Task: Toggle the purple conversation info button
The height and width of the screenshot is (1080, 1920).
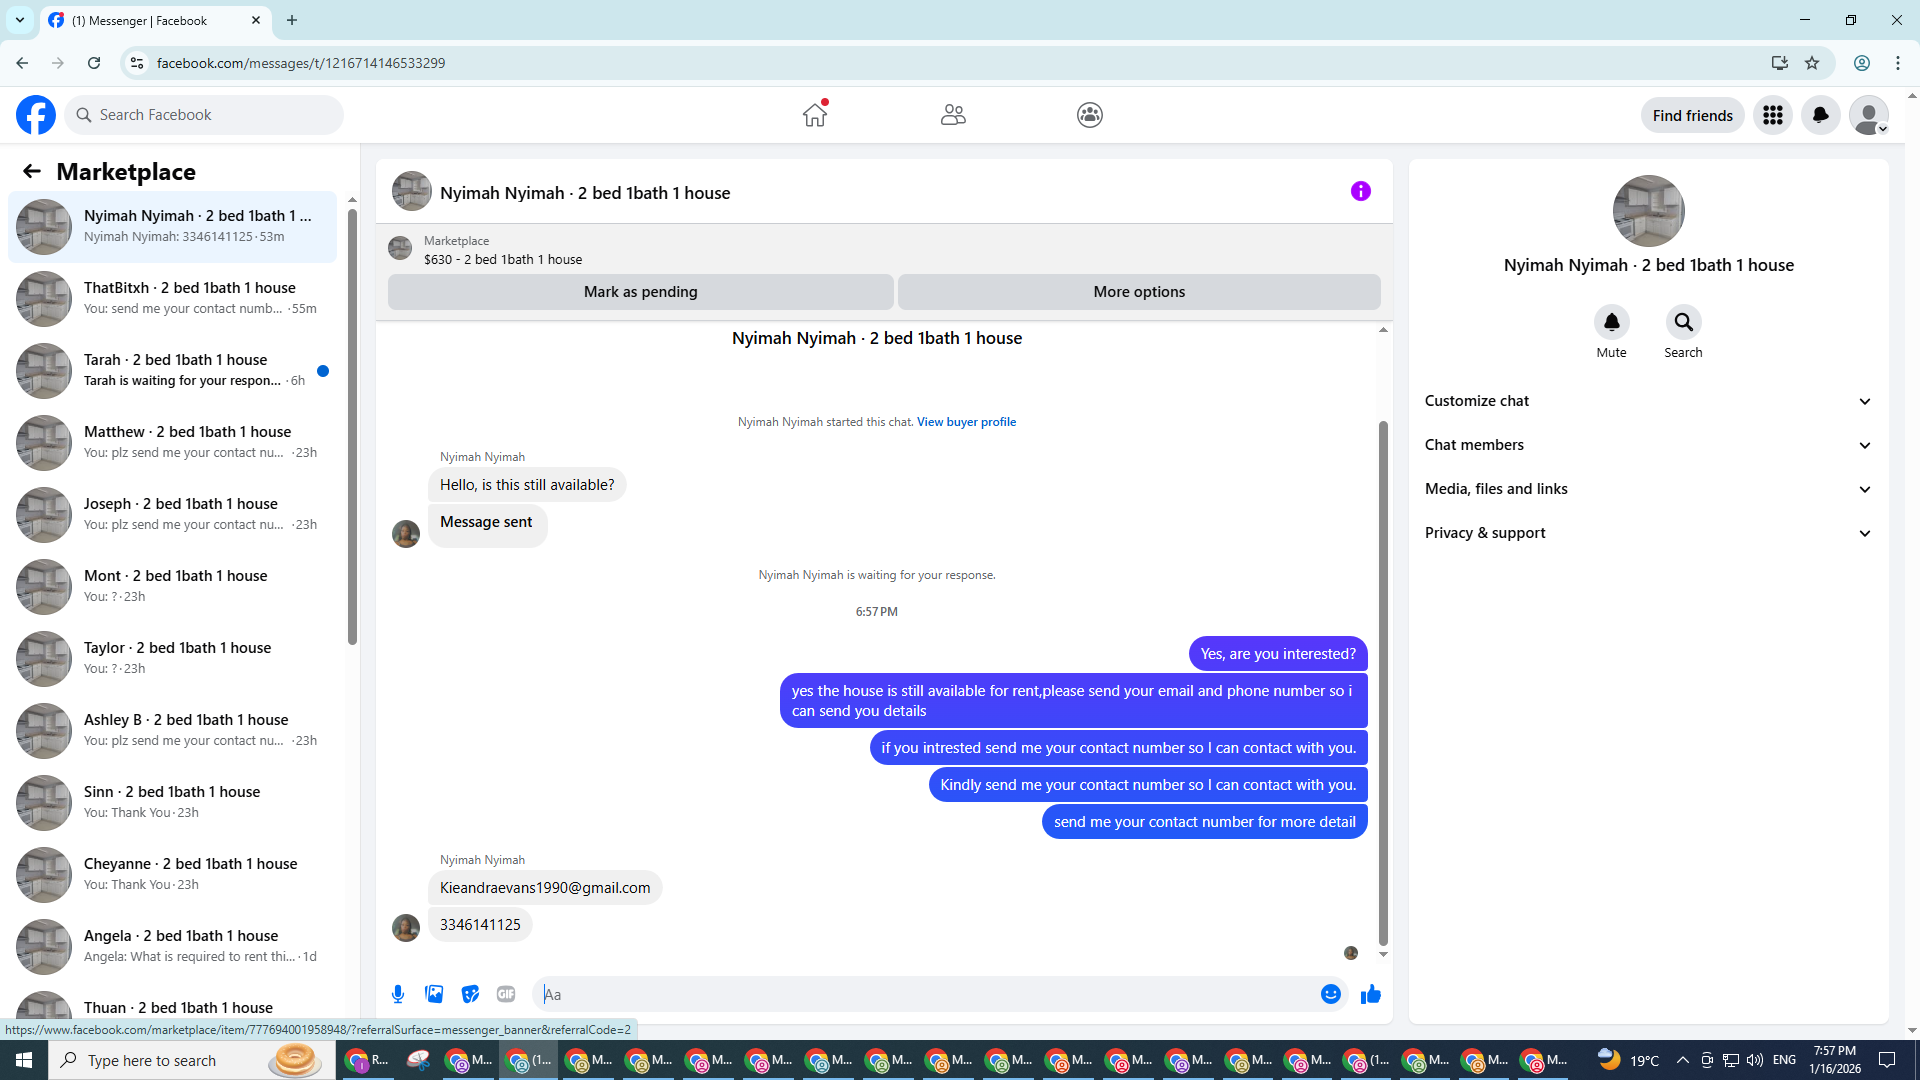Action: click(x=1360, y=191)
